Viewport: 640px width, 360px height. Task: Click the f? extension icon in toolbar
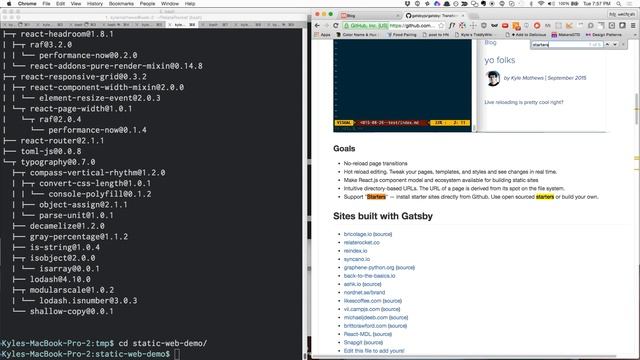(x=452, y=25)
